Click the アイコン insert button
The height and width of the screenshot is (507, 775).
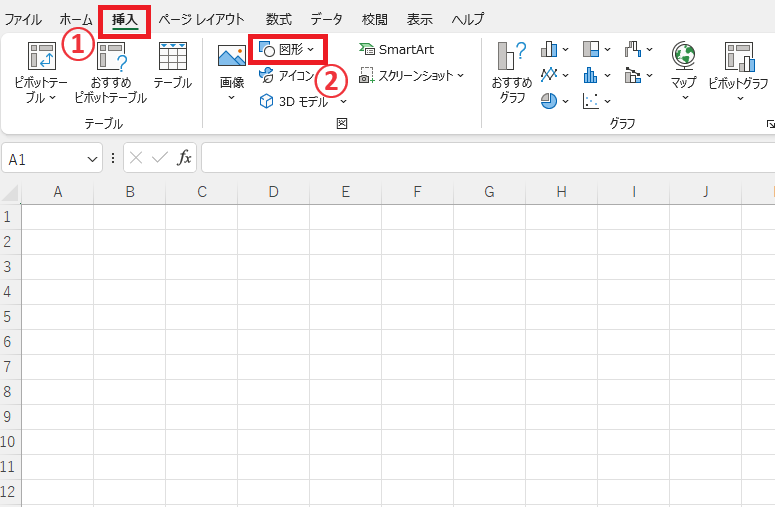click(x=287, y=76)
